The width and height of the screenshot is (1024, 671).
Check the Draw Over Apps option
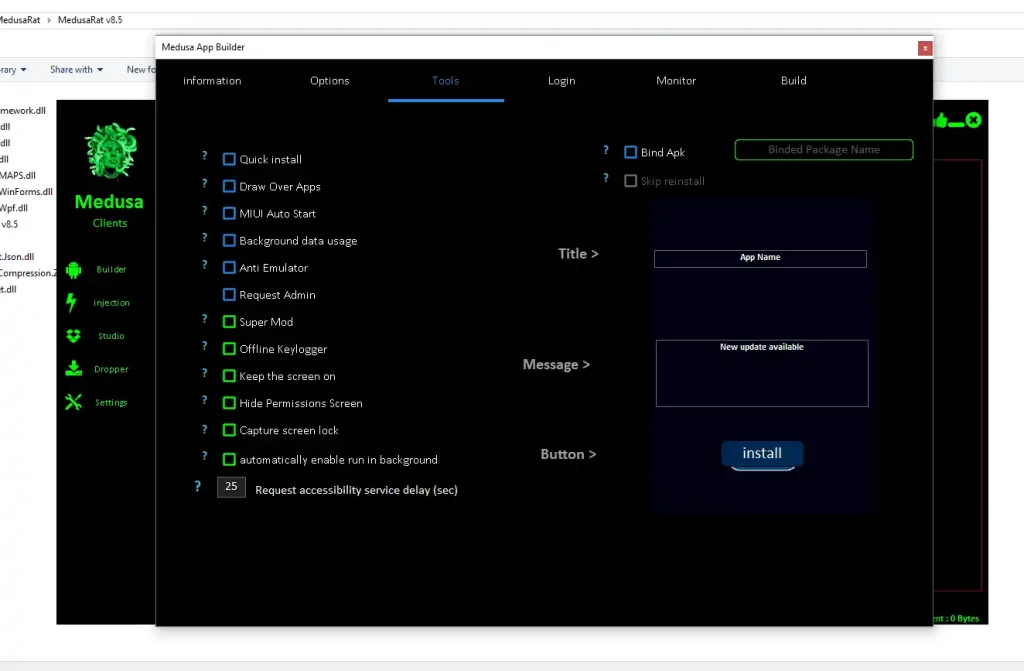pos(229,186)
